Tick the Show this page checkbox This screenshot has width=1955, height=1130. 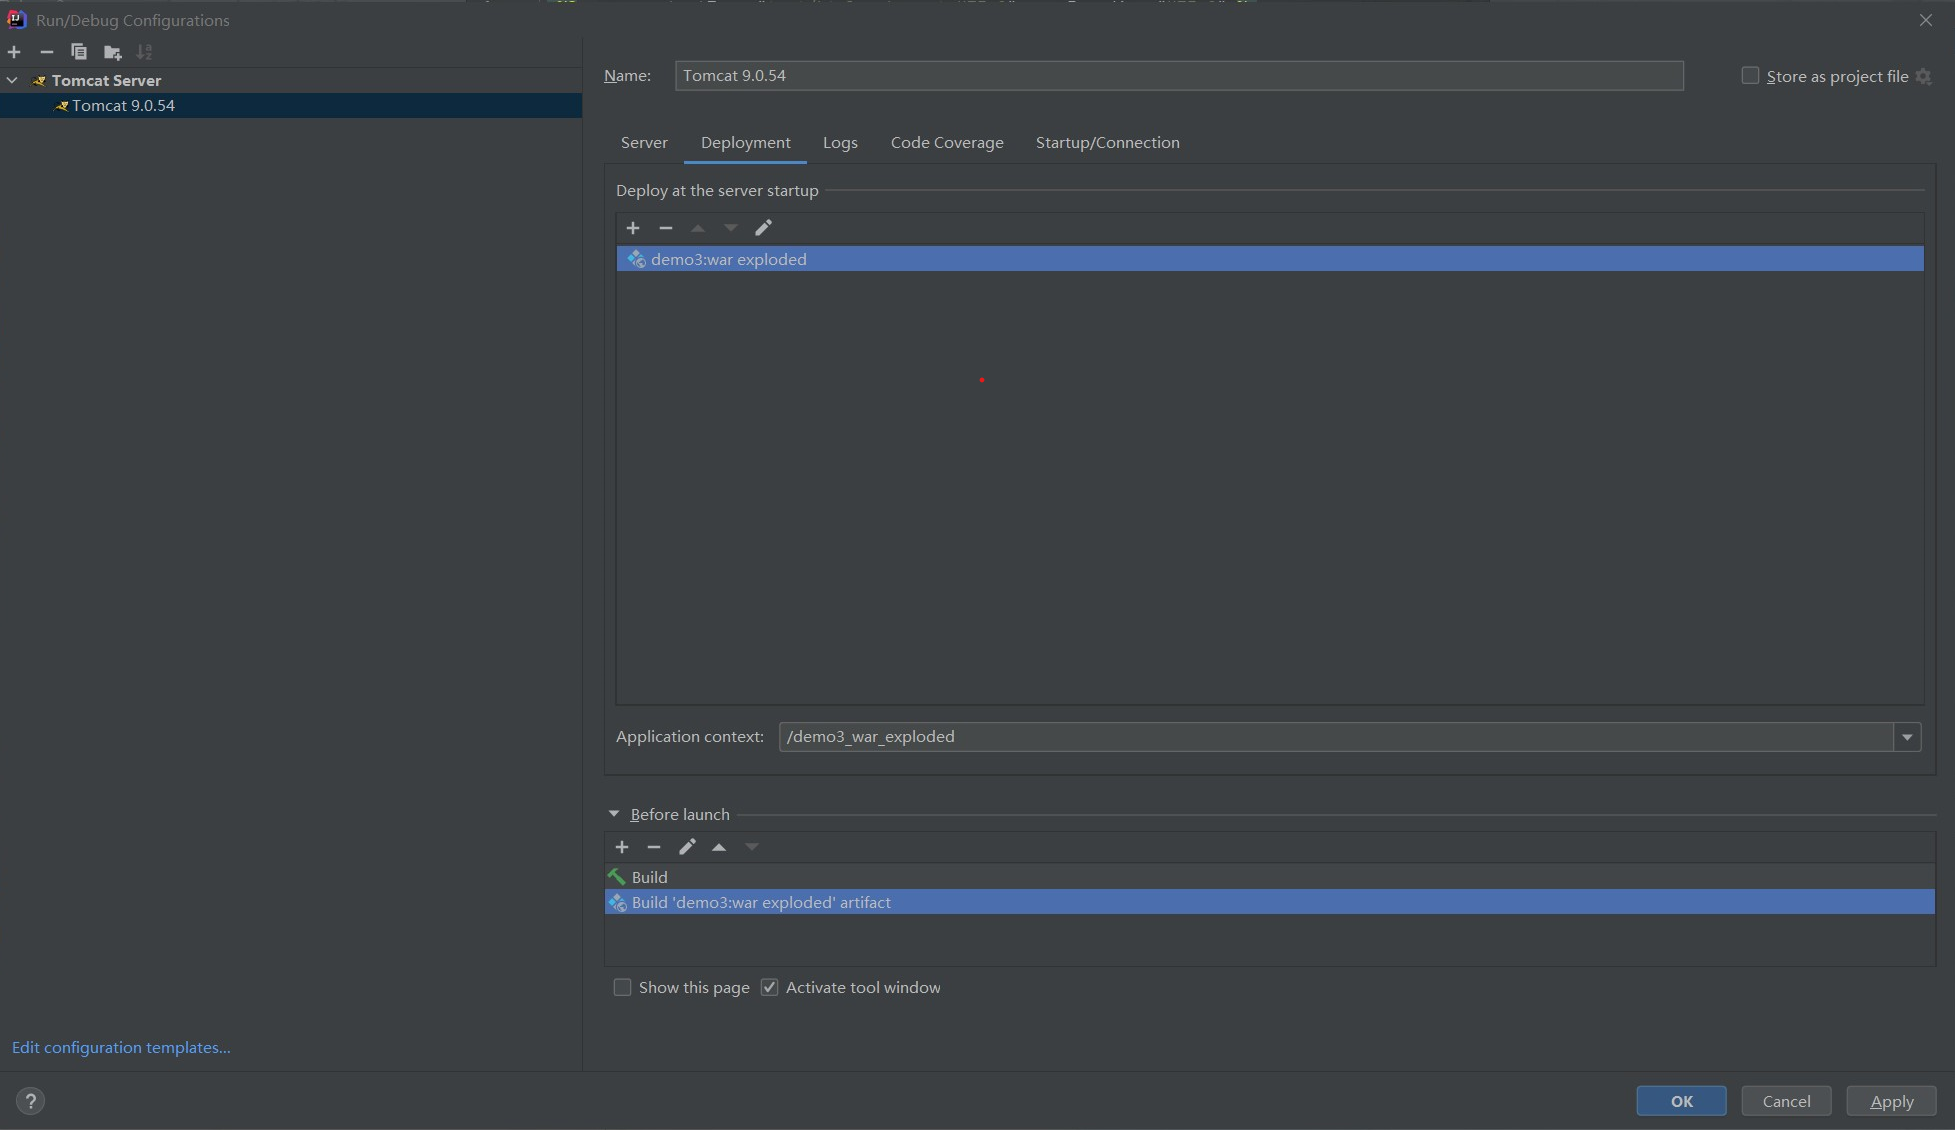pyautogui.click(x=622, y=987)
